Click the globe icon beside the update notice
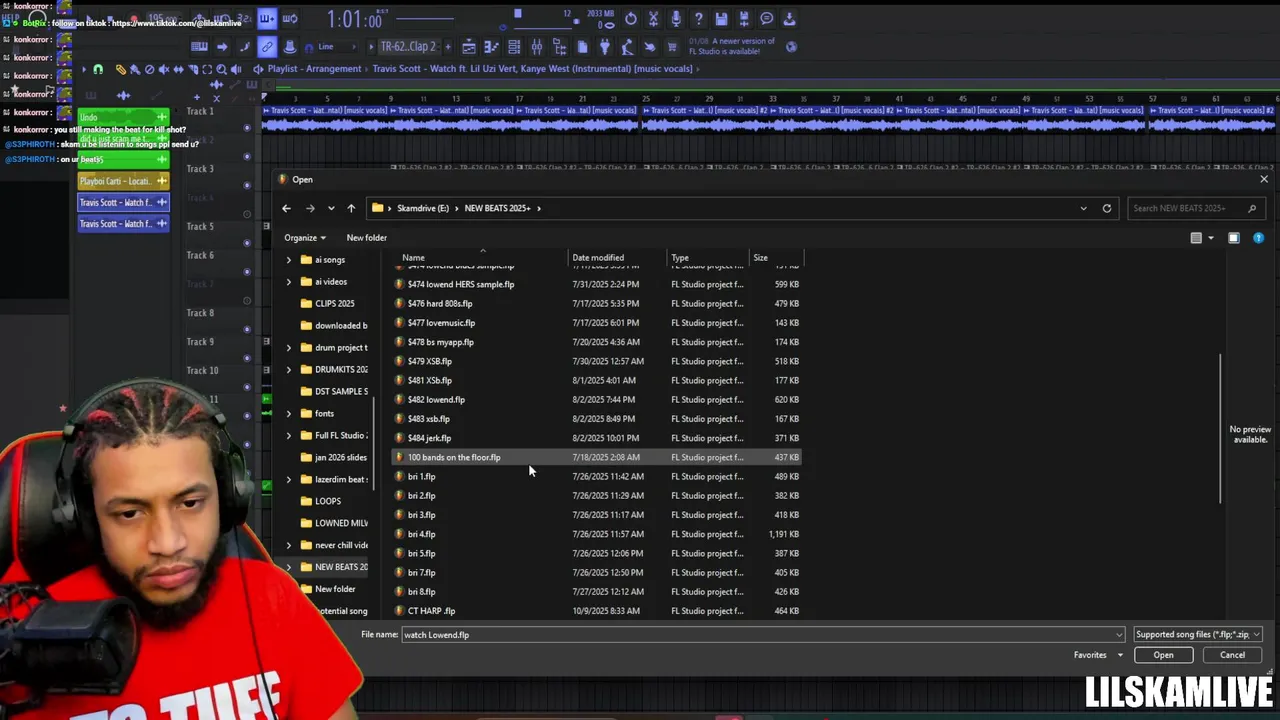 (x=792, y=47)
